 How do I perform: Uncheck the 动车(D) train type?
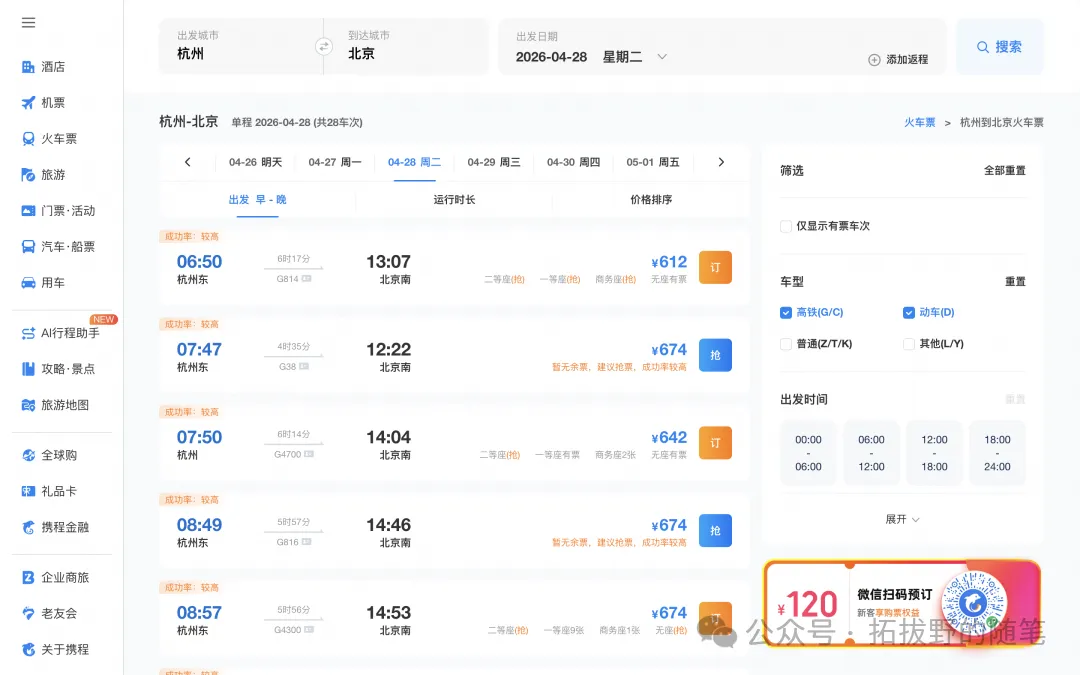pos(908,313)
